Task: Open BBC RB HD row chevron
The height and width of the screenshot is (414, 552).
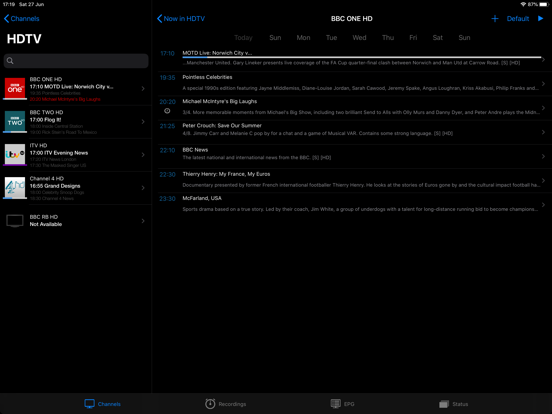Action: coord(143,221)
